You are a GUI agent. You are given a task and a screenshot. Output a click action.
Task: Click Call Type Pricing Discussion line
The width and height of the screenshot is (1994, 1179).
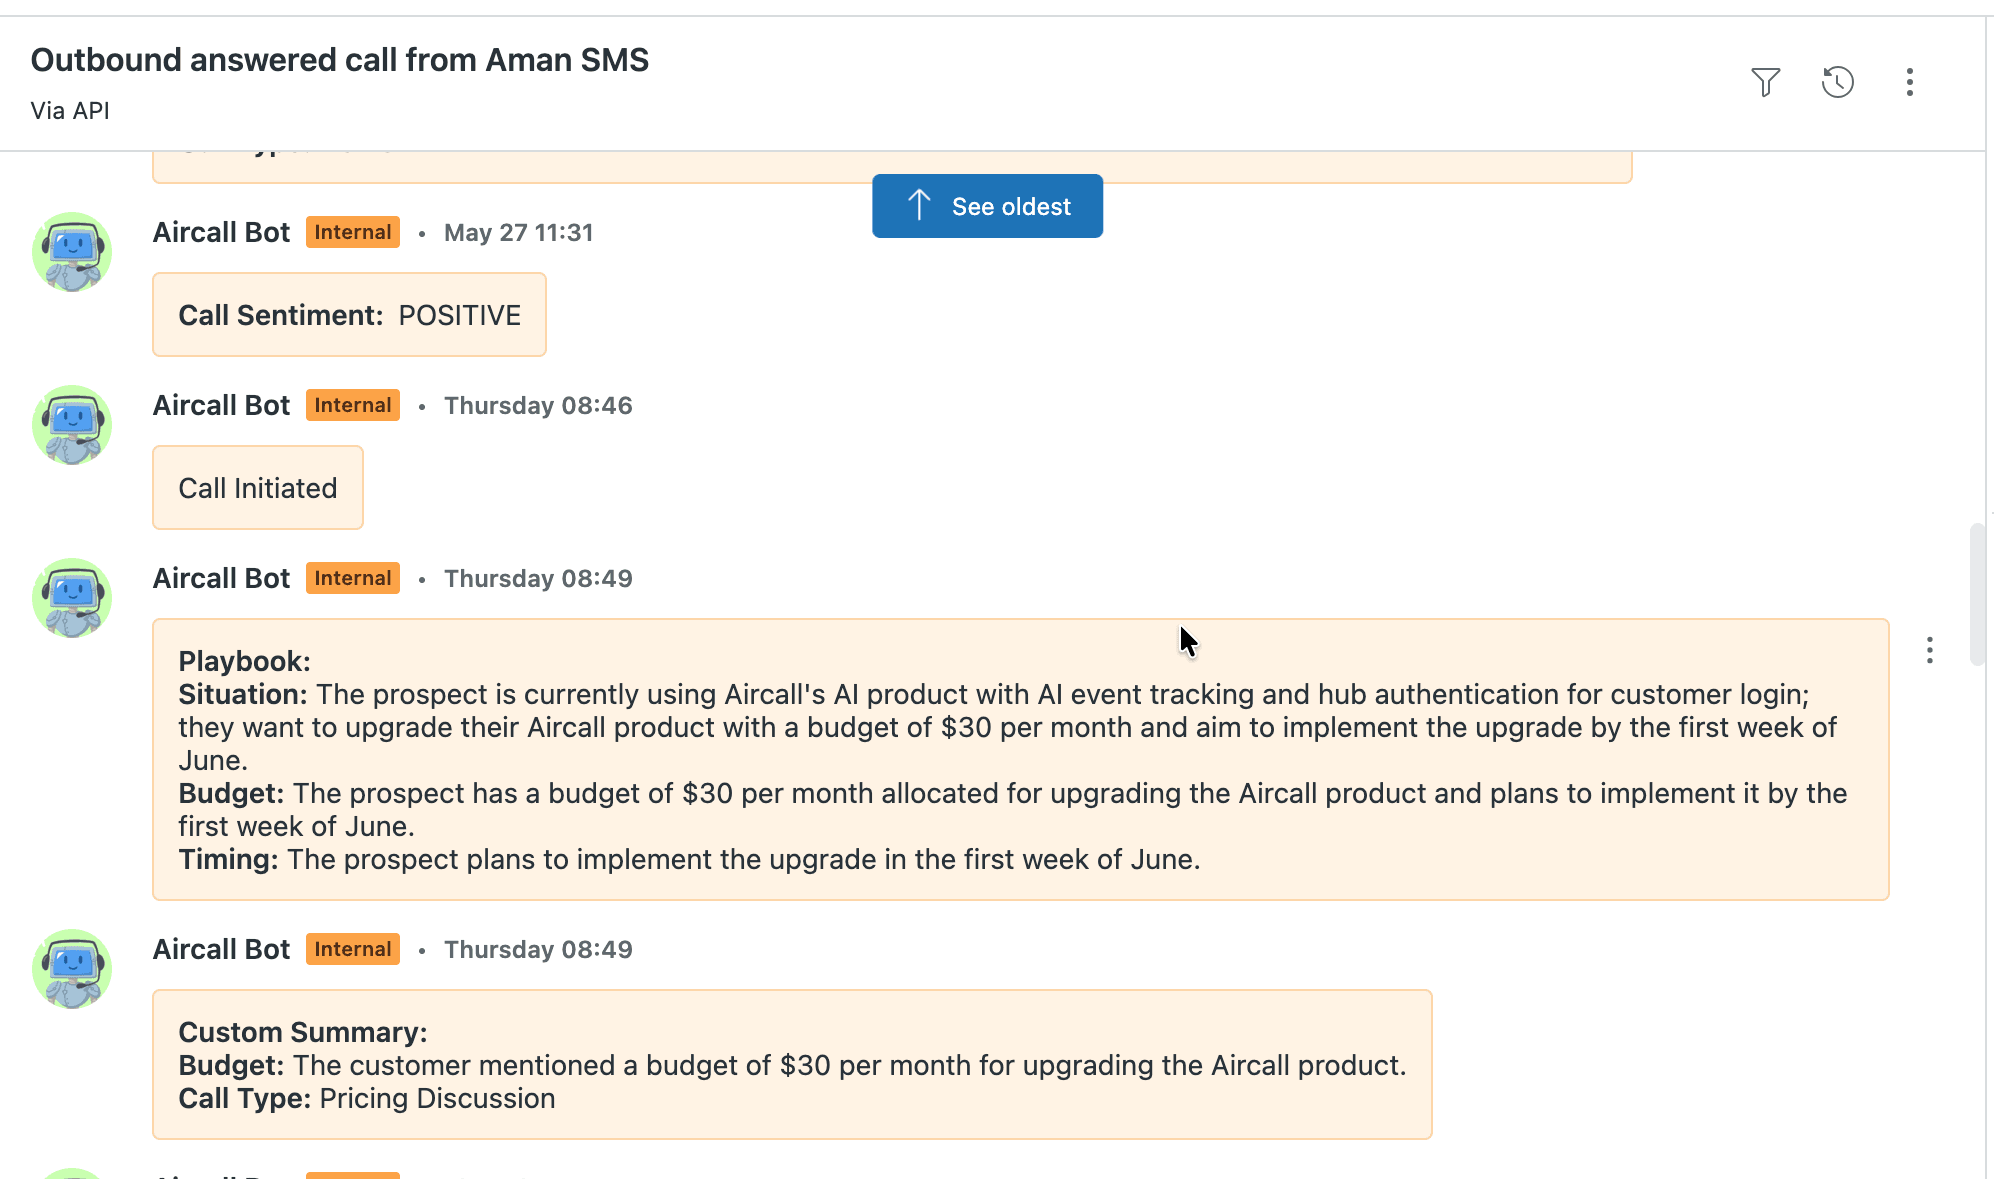coord(367,1098)
